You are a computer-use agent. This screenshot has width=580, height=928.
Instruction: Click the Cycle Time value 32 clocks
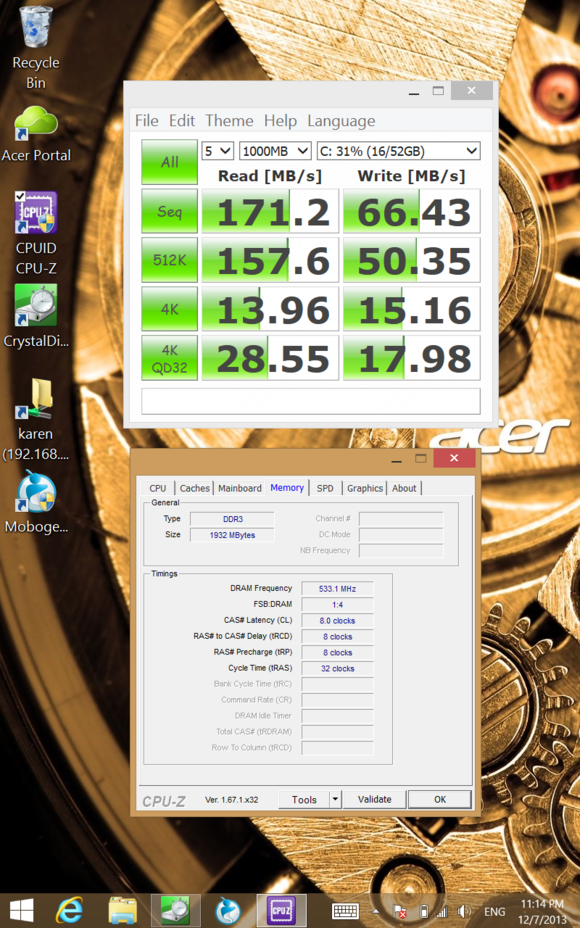pos(337,669)
